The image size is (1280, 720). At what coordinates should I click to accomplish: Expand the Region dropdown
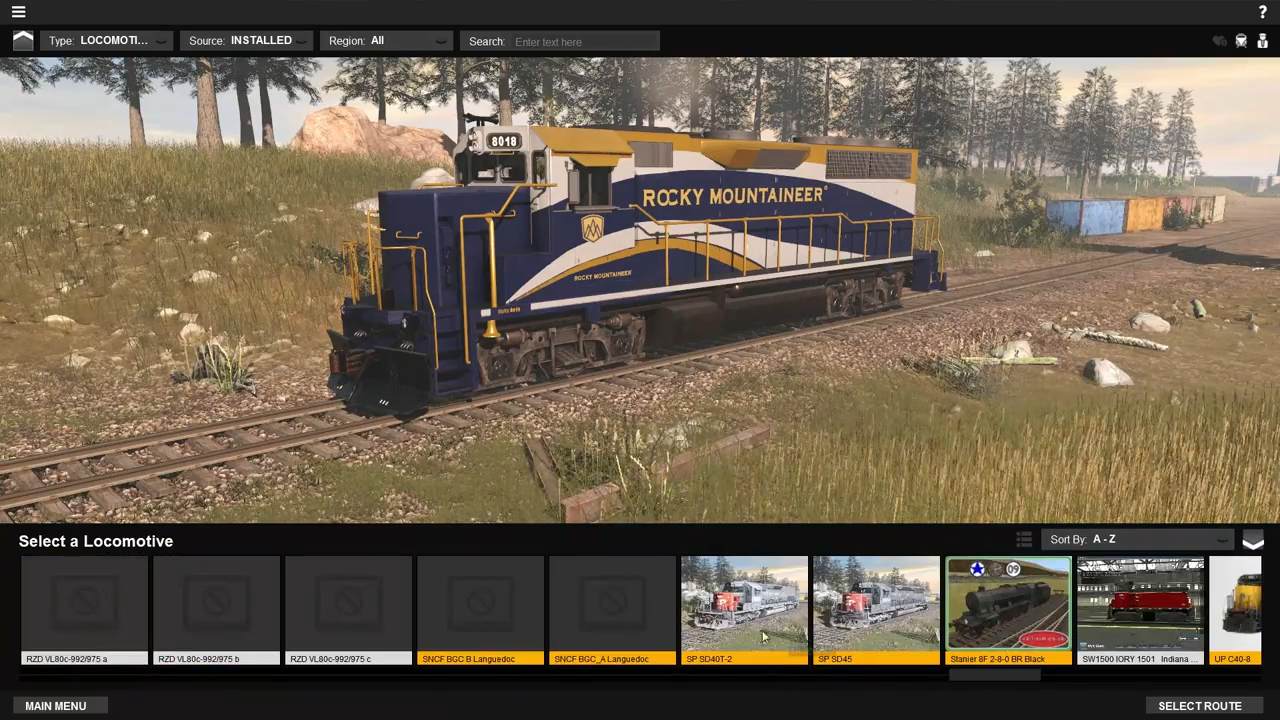pos(386,41)
